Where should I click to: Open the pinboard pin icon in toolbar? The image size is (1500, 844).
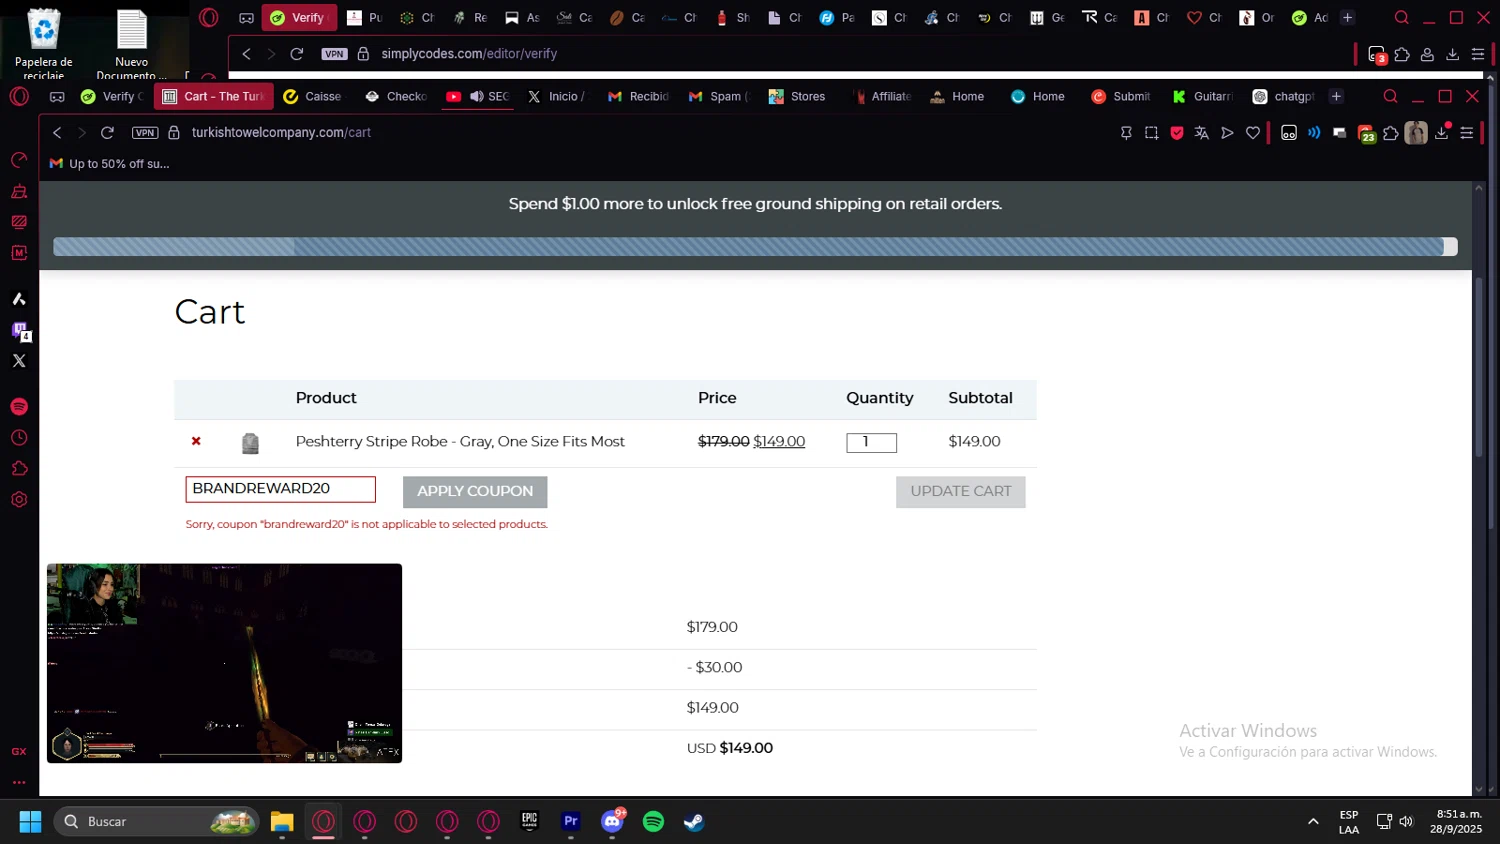click(1126, 133)
